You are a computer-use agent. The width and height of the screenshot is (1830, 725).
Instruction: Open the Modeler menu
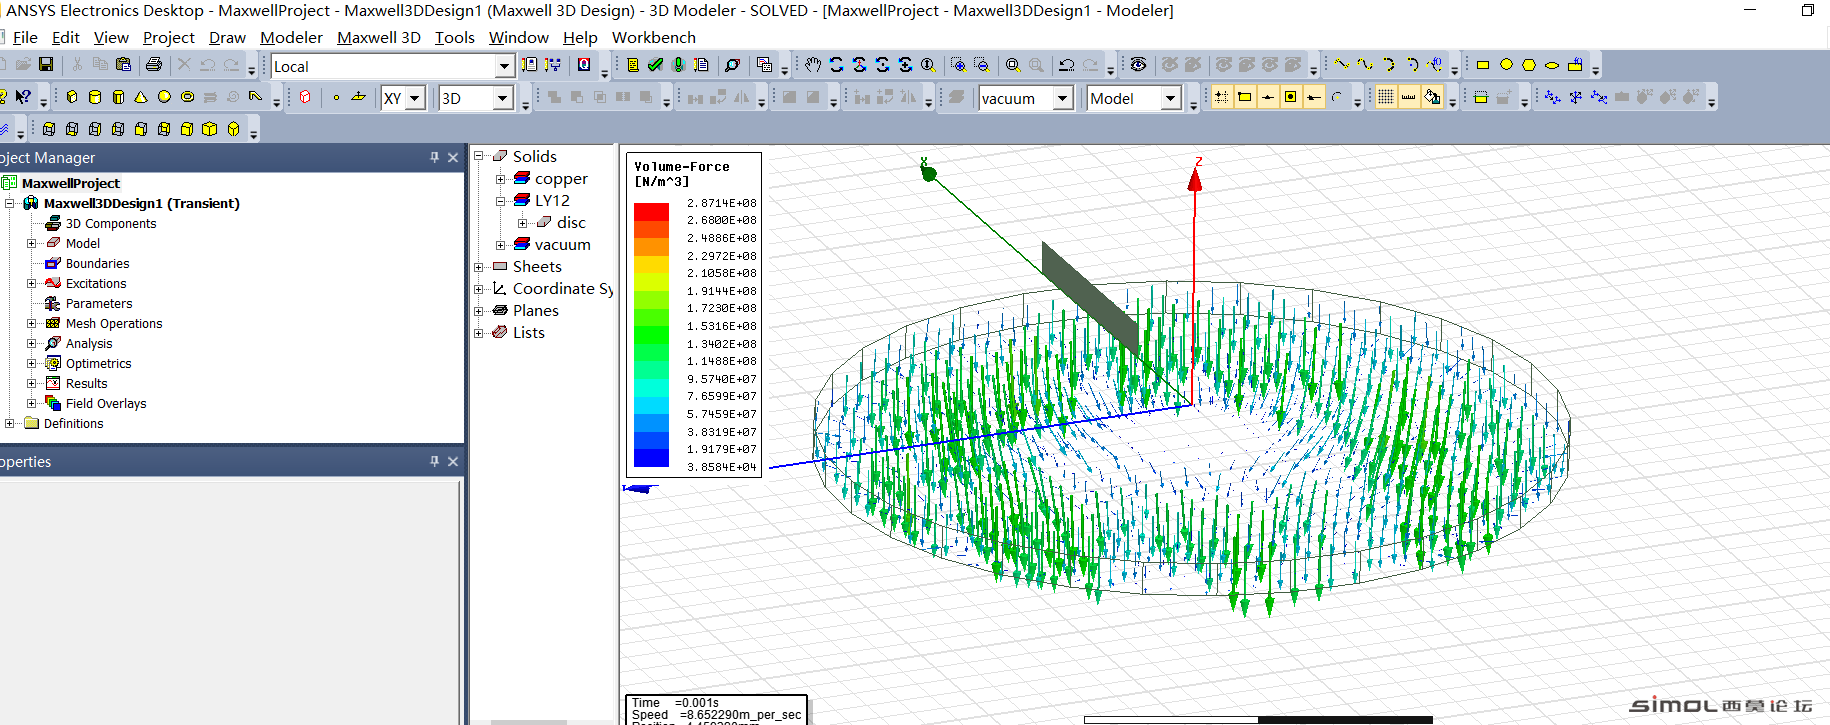[291, 37]
